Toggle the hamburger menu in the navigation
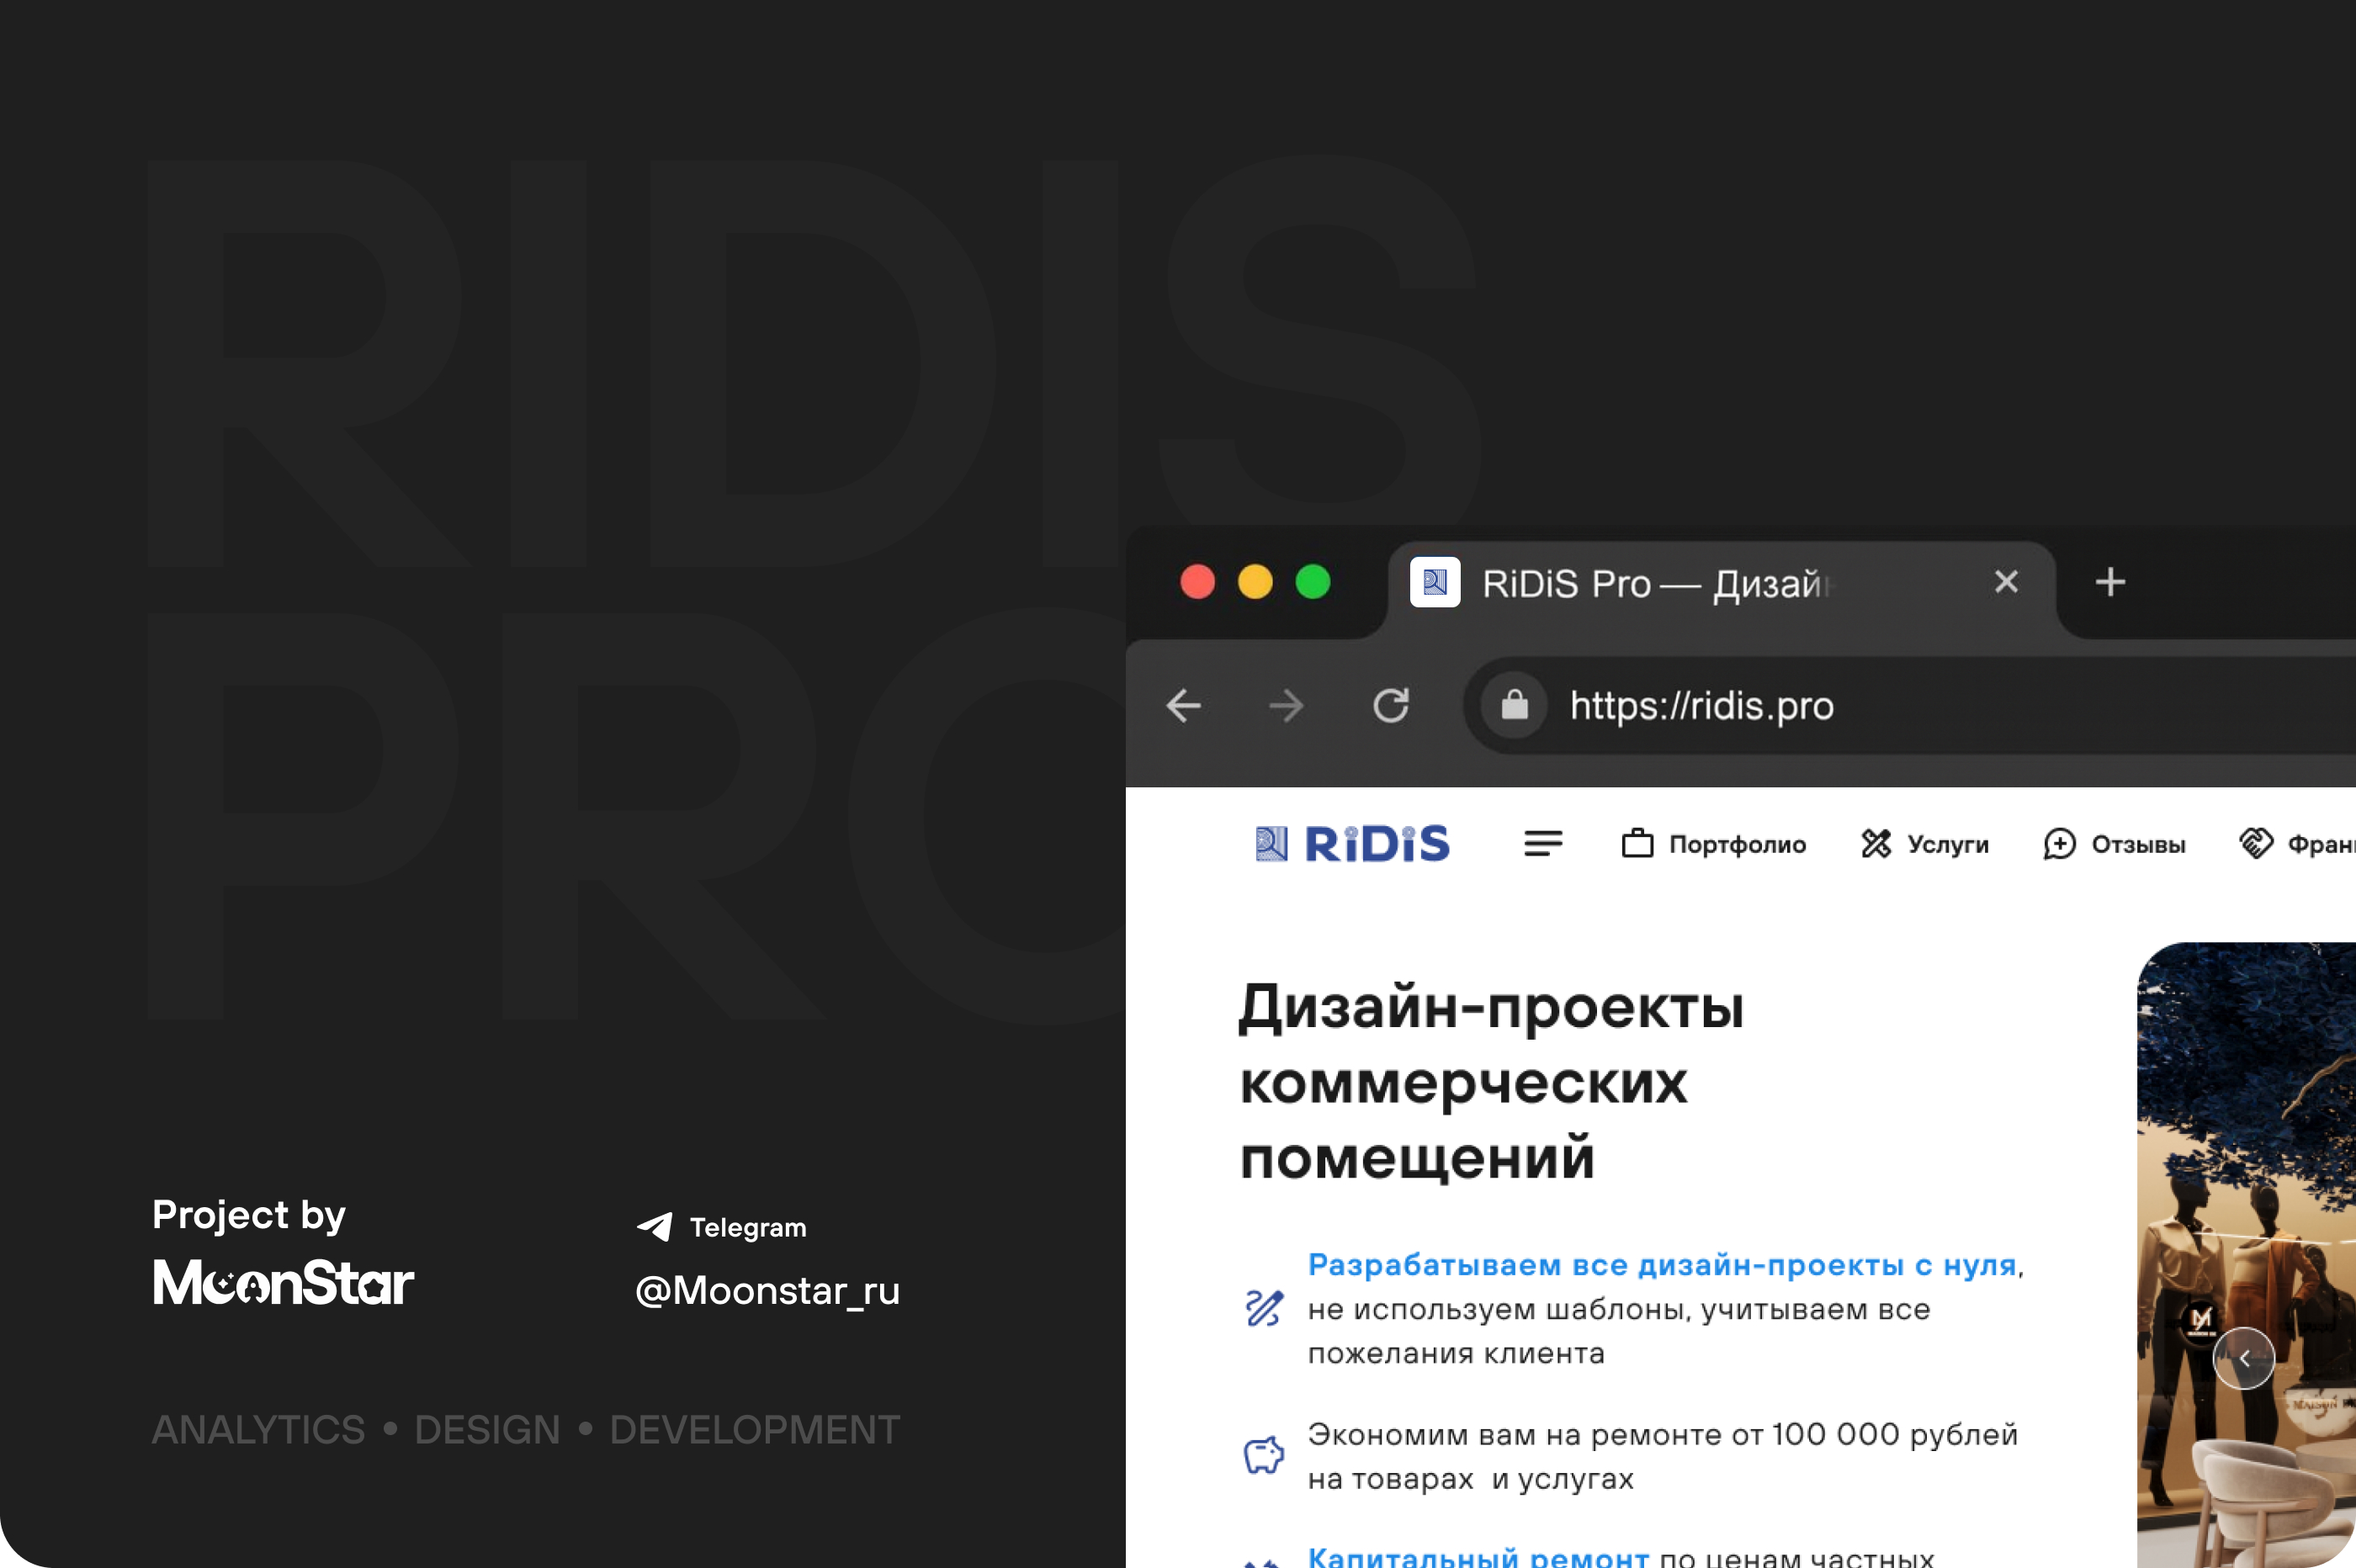Viewport: 2356px width, 1568px height. tap(1543, 843)
